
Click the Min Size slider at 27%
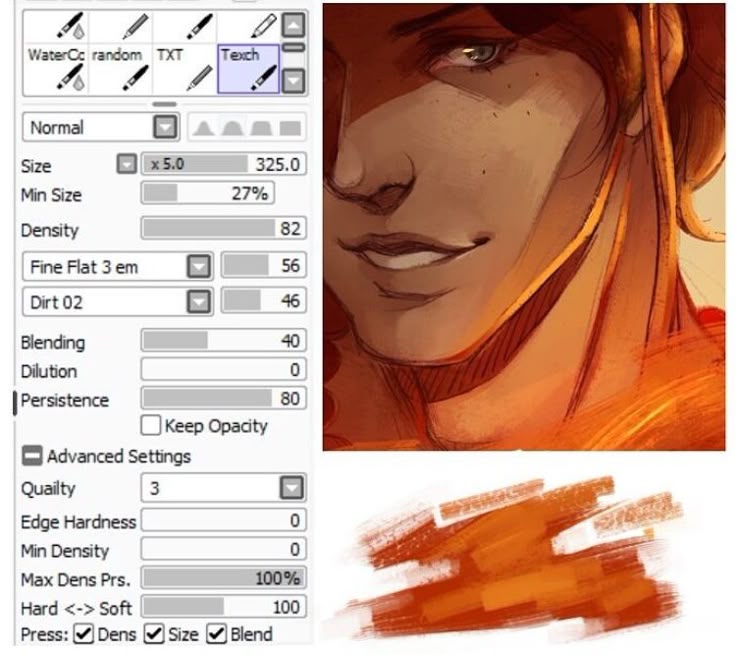point(207,193)
